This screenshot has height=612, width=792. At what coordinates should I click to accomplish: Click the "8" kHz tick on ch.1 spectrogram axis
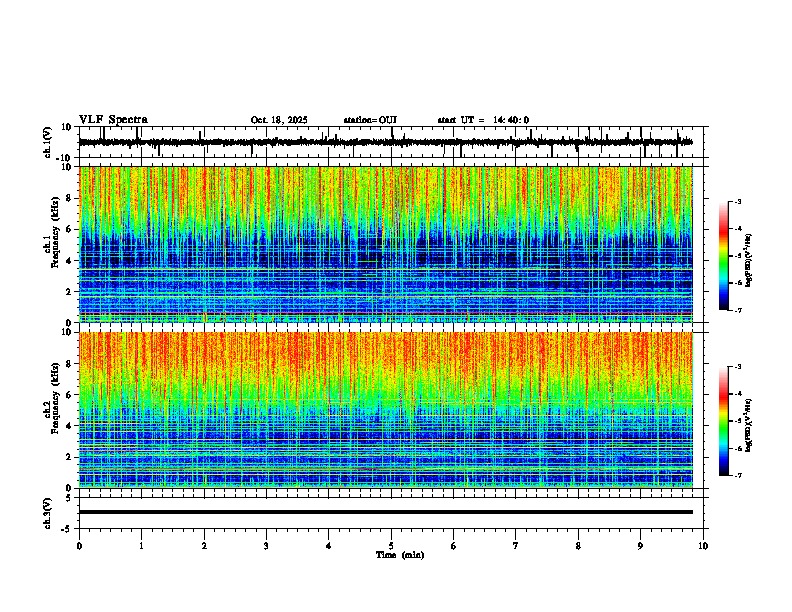[70, 198]
